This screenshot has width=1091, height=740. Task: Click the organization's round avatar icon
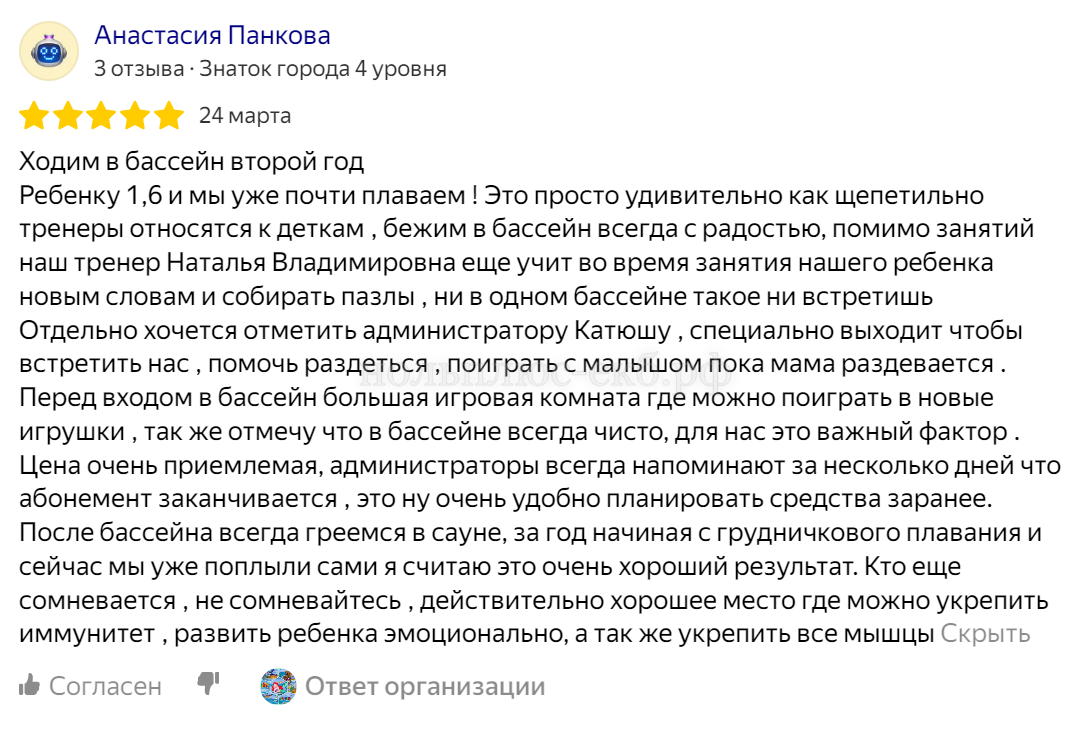[x=278, y=686]
